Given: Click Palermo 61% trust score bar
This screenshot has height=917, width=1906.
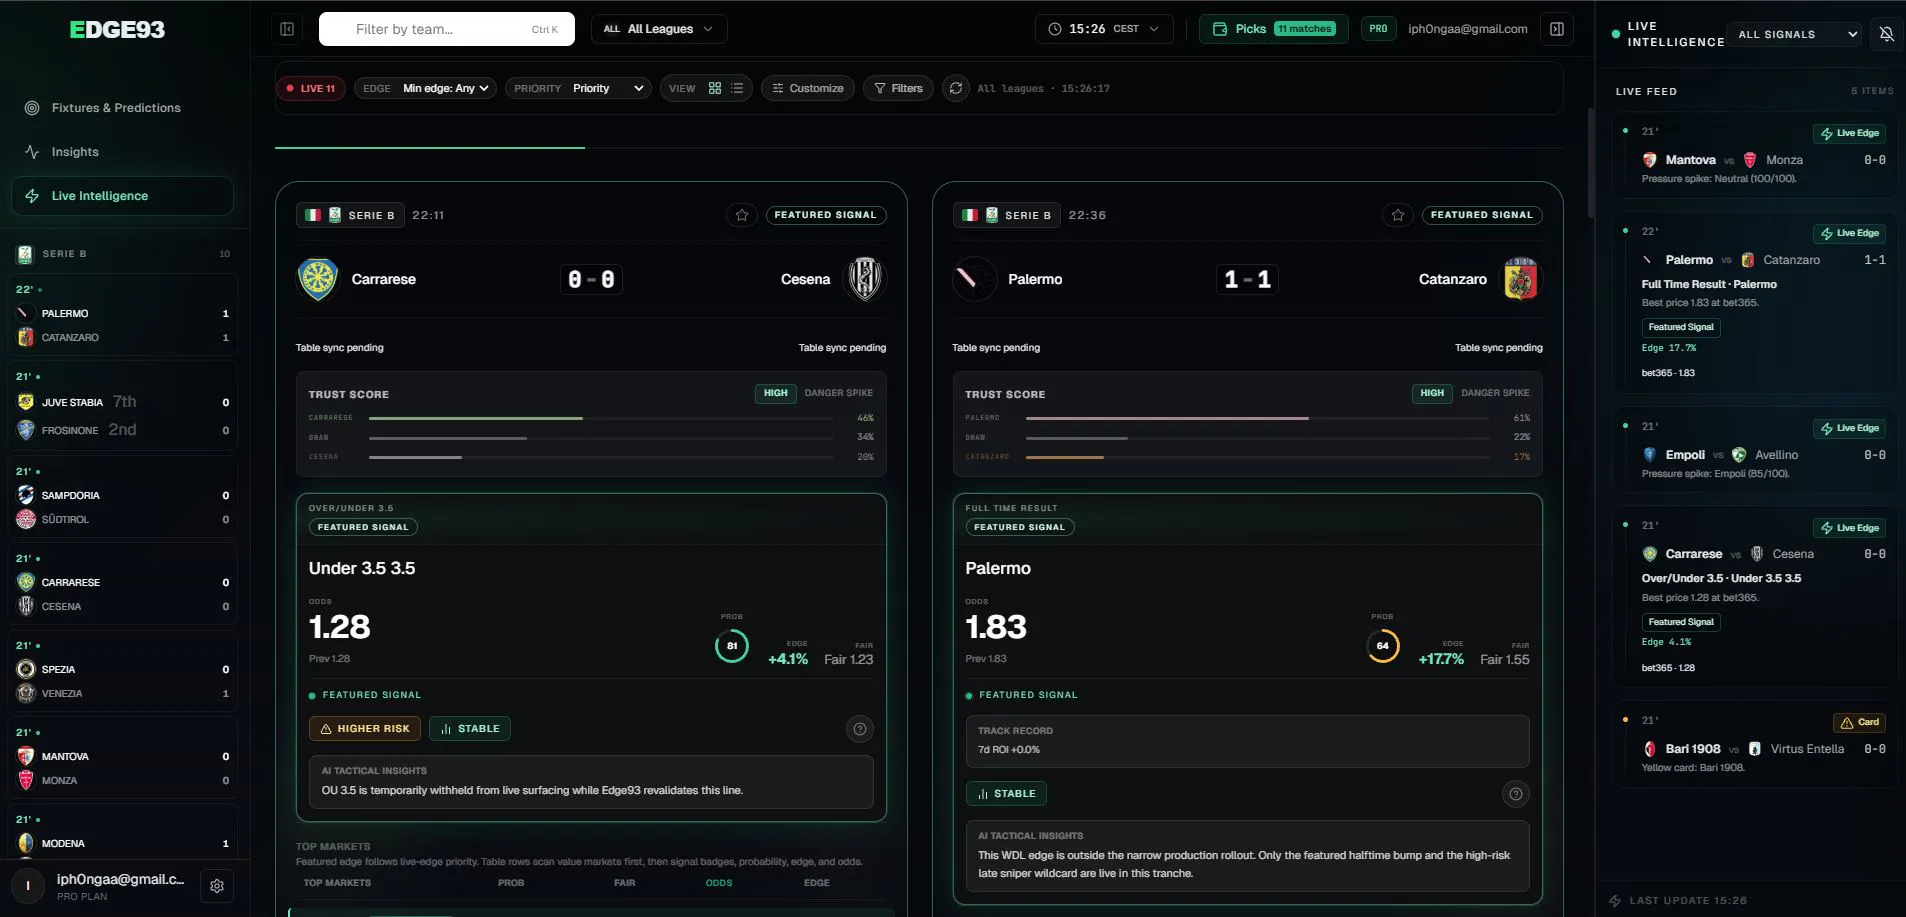Looking at the screenshot, I should [x=1258, y=418].
